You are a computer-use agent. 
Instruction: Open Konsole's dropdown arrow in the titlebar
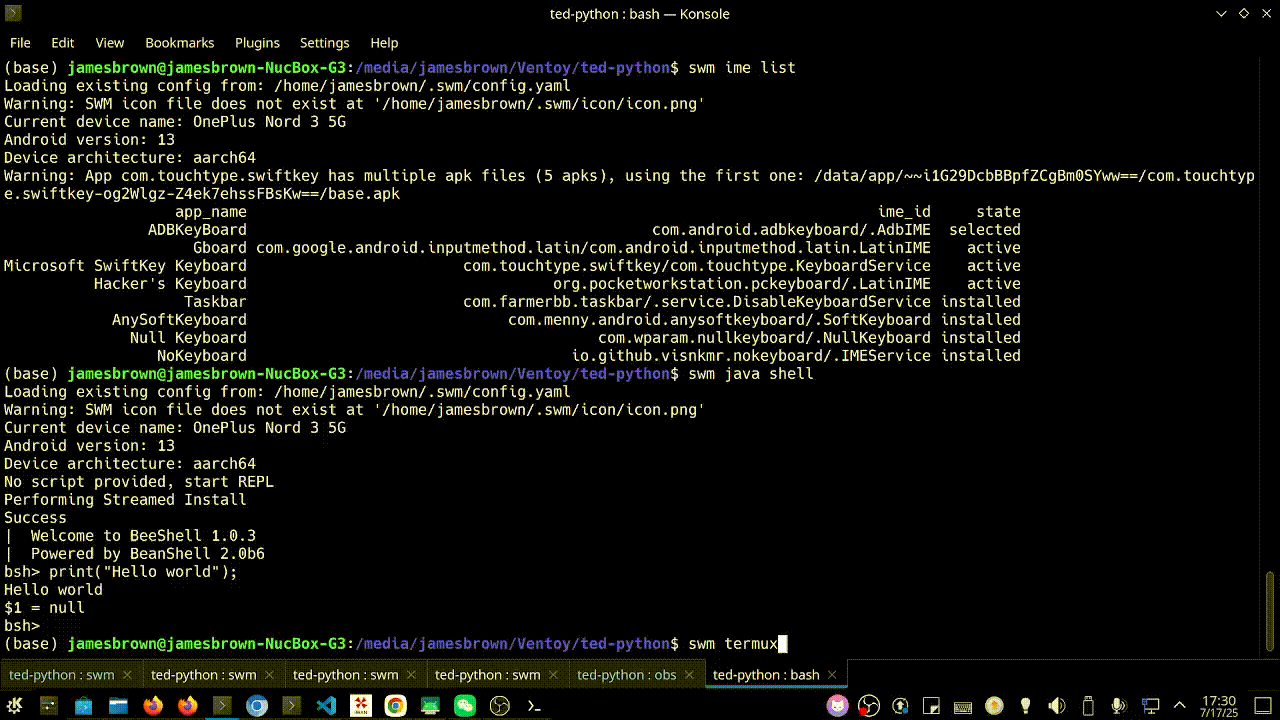coord(1221,14)
